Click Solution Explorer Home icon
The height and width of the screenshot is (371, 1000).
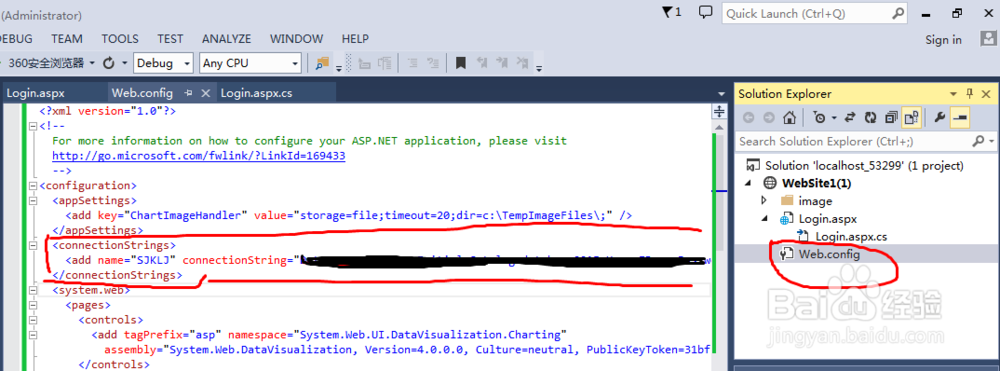coord(790,117)
